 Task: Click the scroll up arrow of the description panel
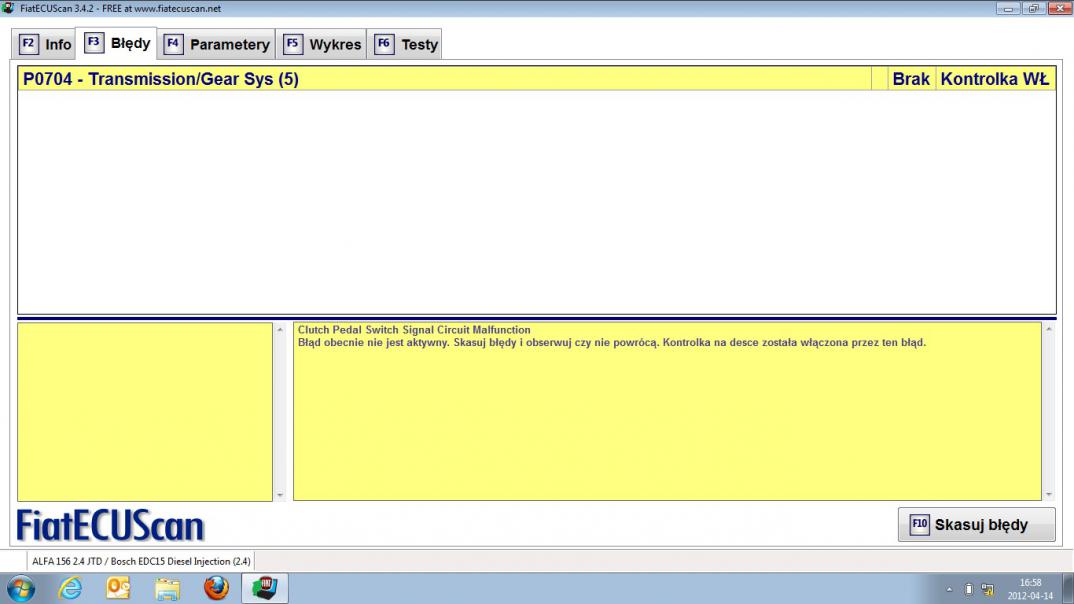pyautogui.click(x=1049, y=329)
